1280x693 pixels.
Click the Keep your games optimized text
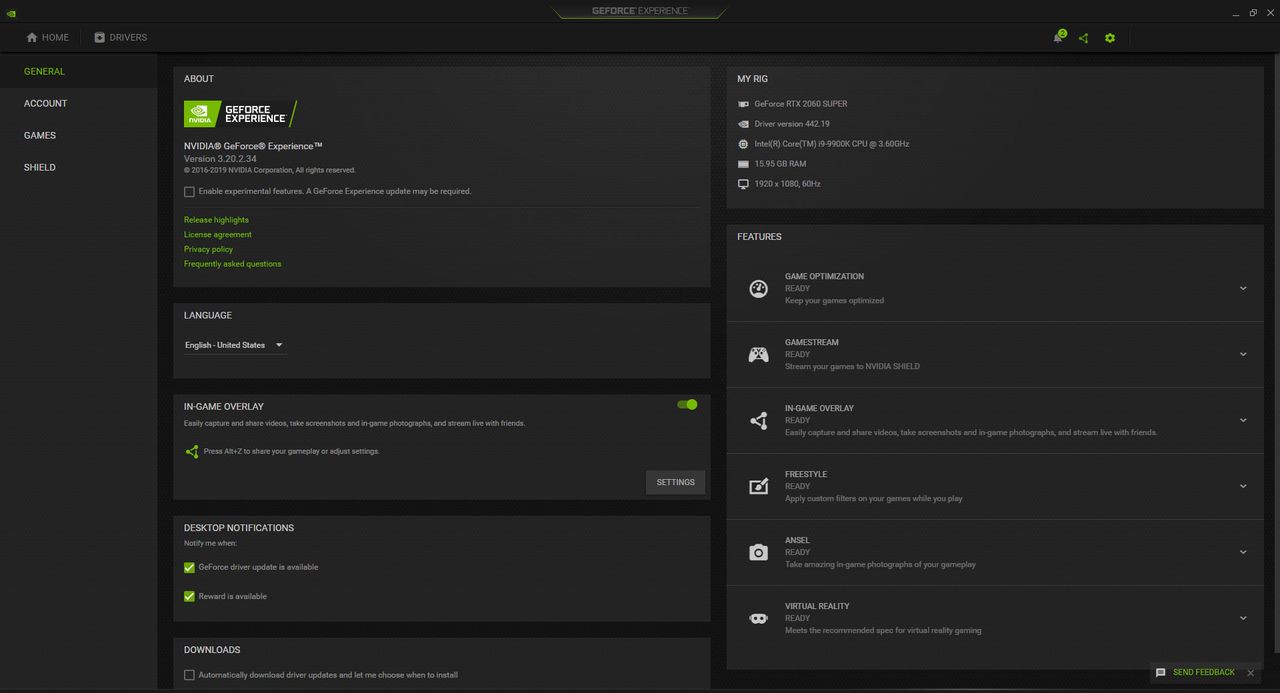(x=834, y=300)
